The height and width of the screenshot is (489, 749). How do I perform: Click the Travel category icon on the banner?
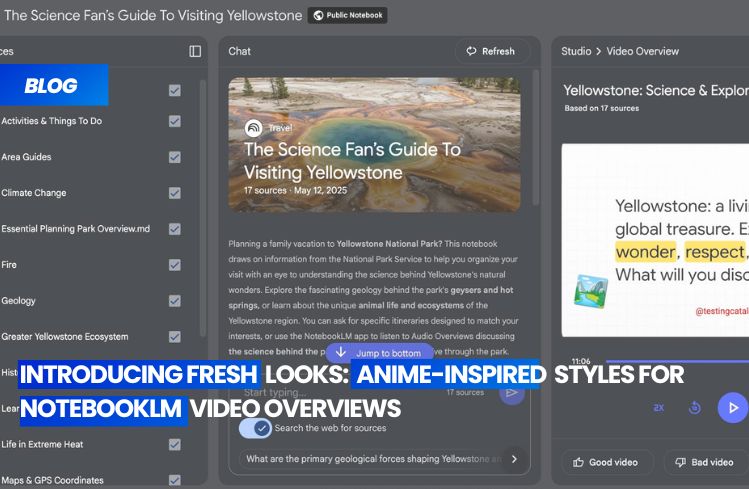coord(254,128)
